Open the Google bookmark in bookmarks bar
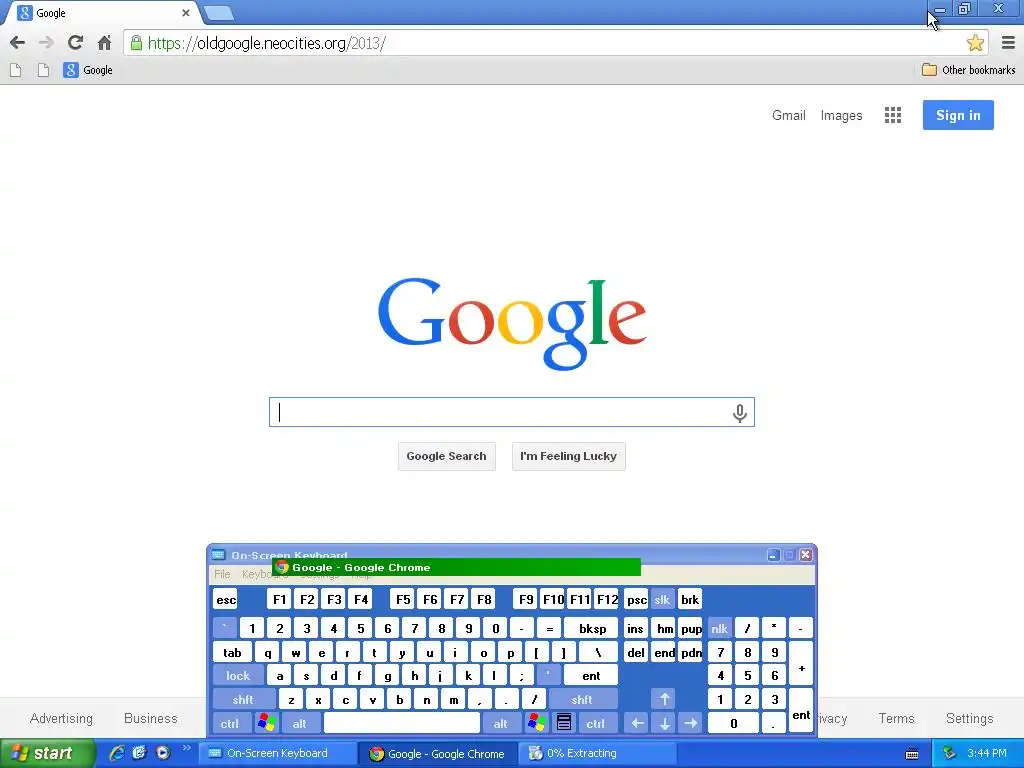Viewport: 1024px width, 768px height. point(88,70)
